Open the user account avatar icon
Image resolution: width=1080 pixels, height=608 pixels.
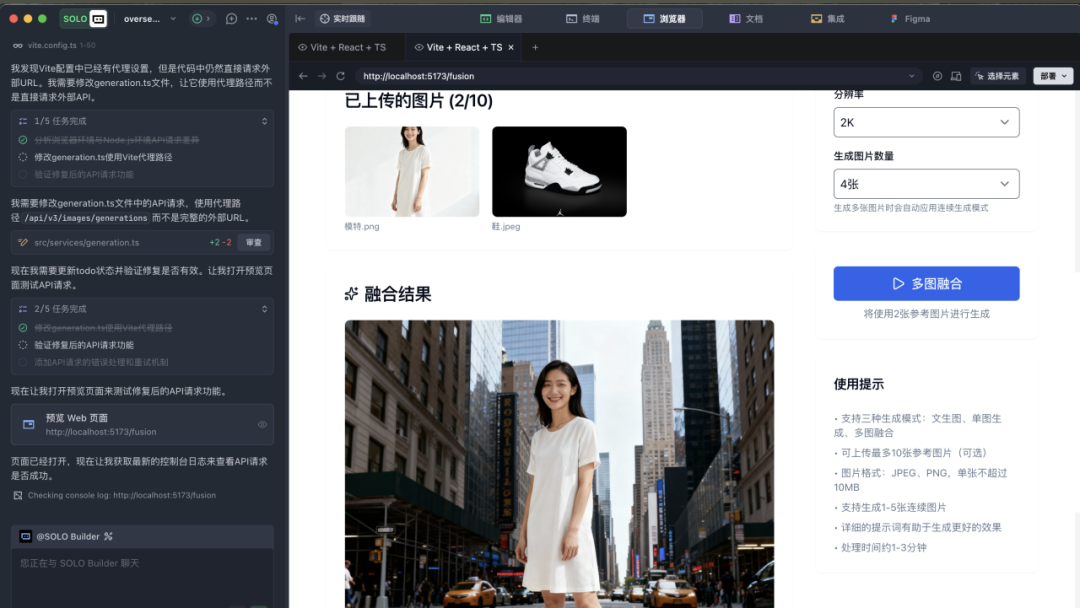pos(272,19)
